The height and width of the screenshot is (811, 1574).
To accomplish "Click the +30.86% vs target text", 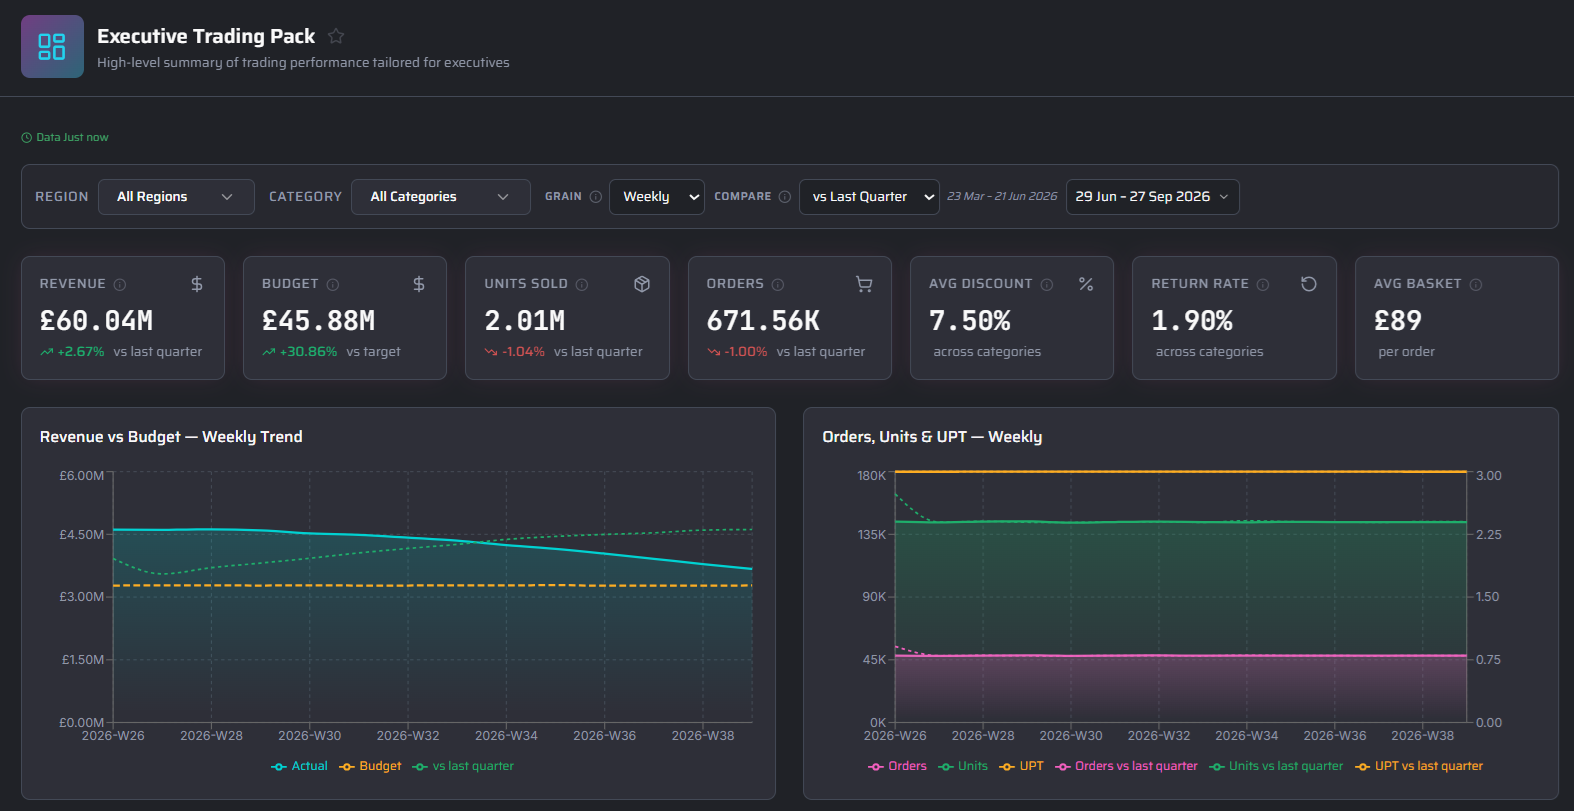I will pyautogui.click(x=308, y=352).
